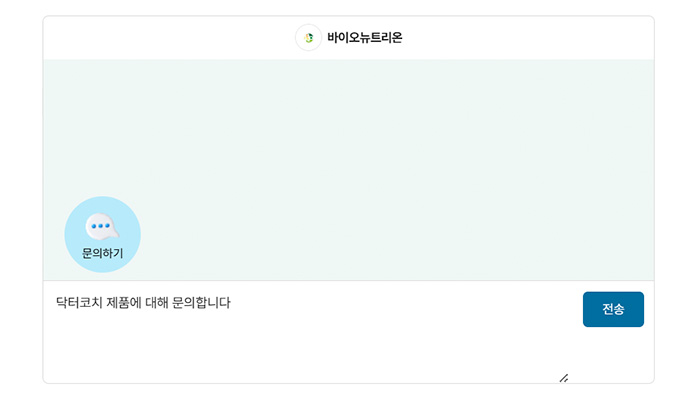Click the word 닥터코치 in the message box
Screen dimensions: 700x400
(79, 303)
